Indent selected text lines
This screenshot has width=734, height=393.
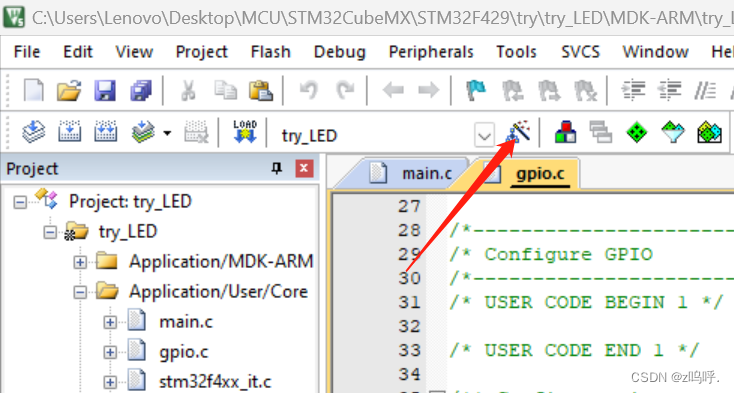pyautogui.click(x=633, y=90)
